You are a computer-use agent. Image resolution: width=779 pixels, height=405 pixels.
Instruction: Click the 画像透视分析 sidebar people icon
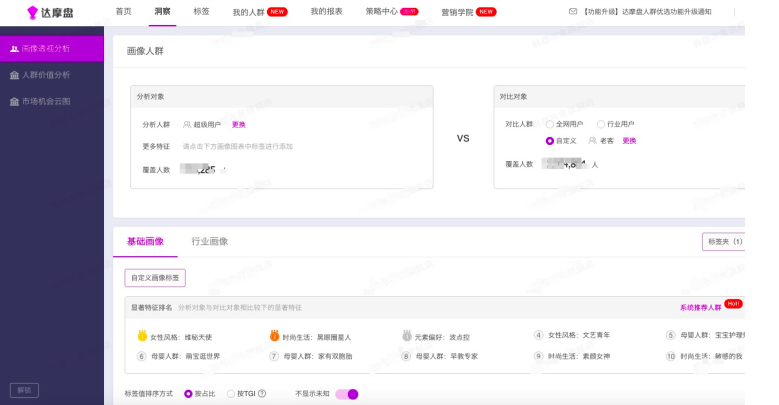(14, 49)
